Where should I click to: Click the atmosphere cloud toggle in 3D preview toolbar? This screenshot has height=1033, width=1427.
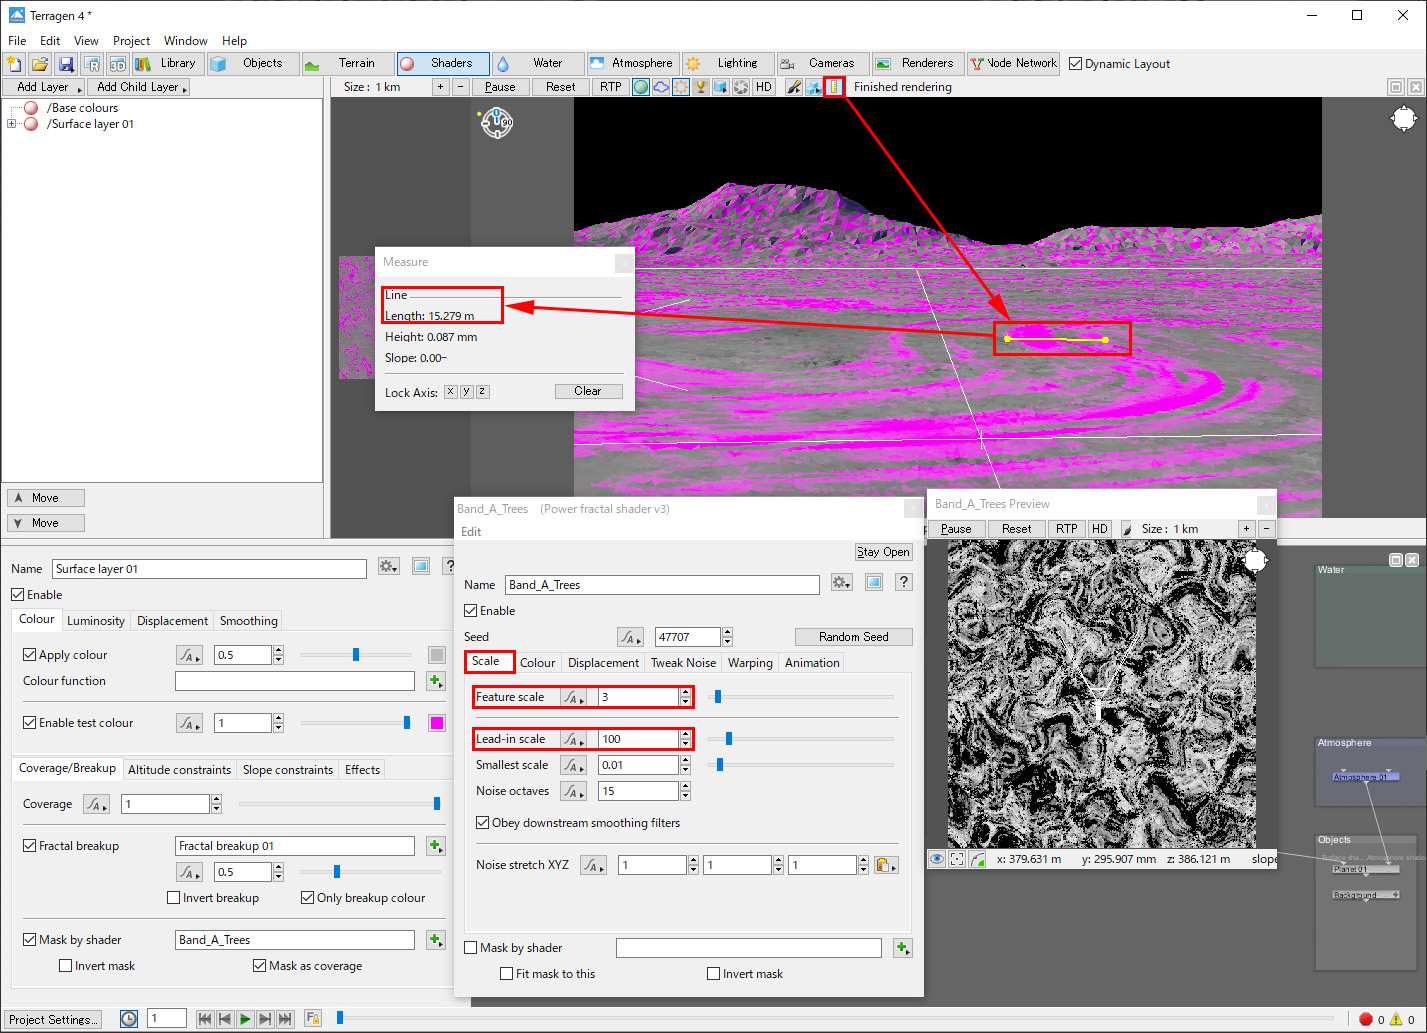tap(661, 87)
